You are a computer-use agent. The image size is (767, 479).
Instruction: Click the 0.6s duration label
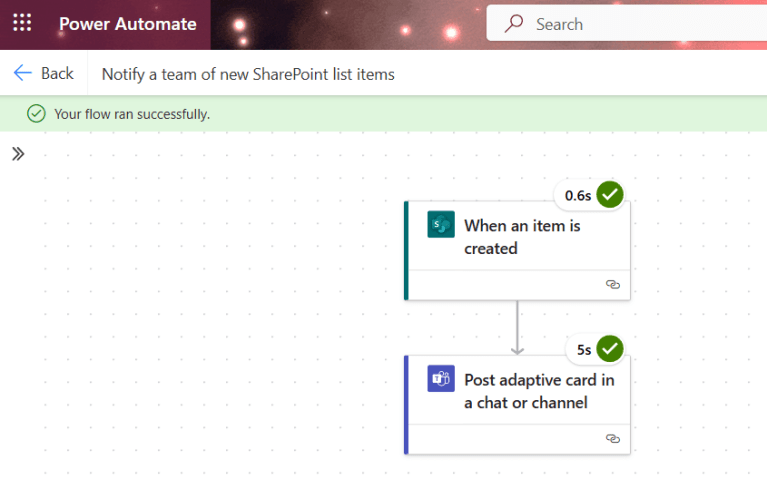click(578, 196)
